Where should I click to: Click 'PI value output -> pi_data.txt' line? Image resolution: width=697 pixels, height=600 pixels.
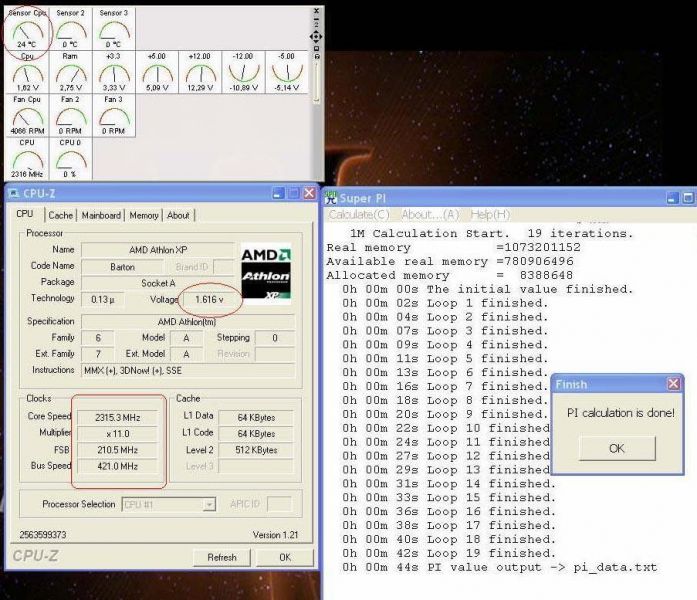click(x=500, y=568)
